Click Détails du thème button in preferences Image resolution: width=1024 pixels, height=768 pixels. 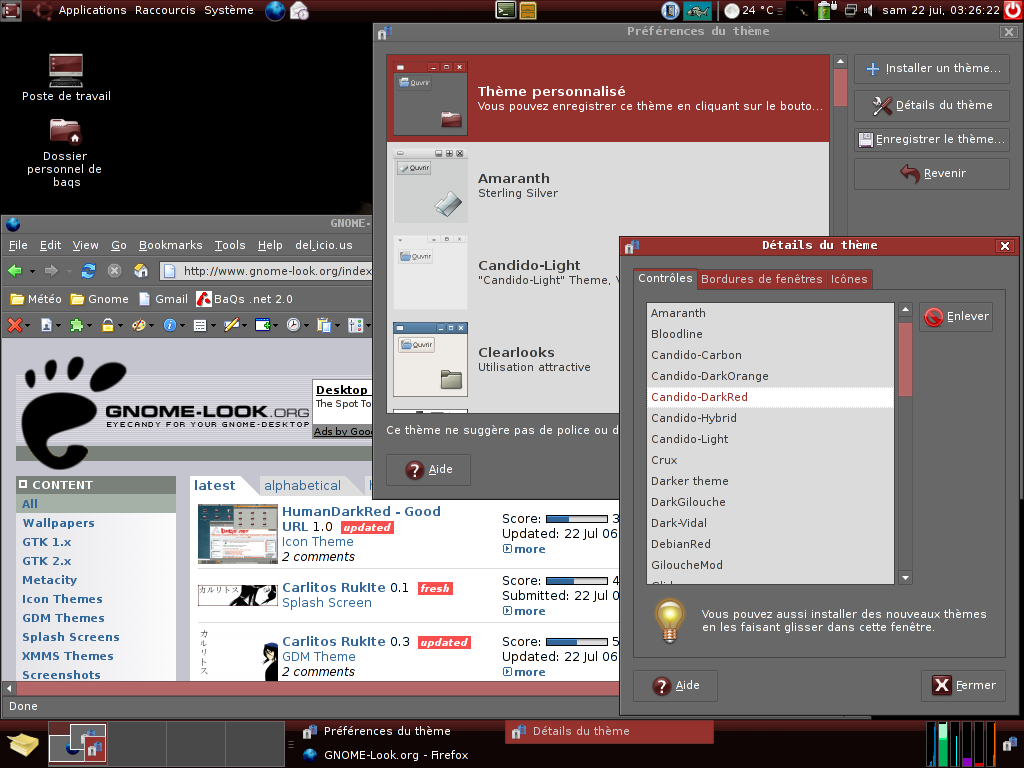pyautogui.click(x=932, y=105)
